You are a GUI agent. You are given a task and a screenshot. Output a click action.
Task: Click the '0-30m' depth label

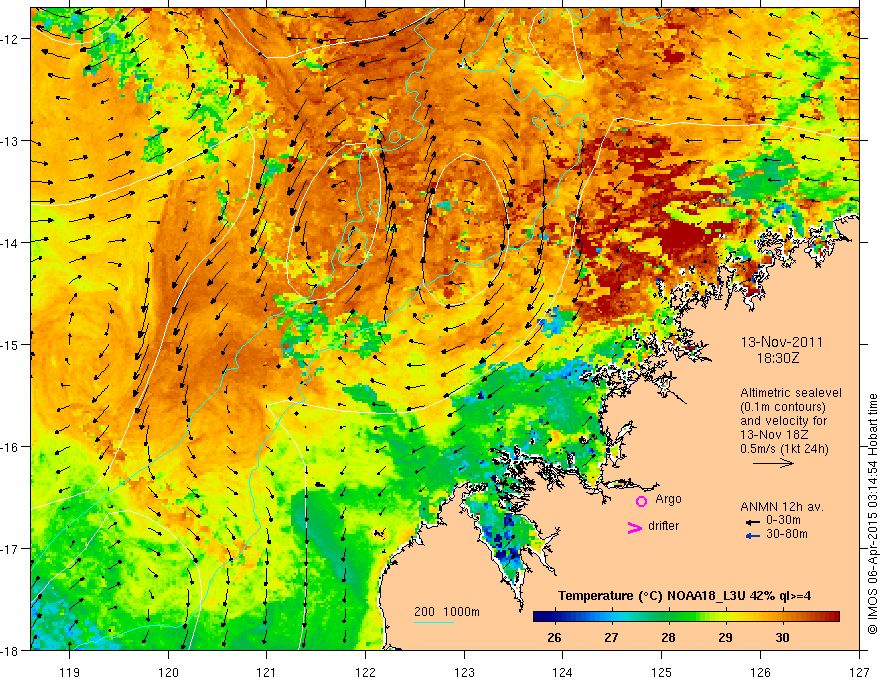coord(783,520)
